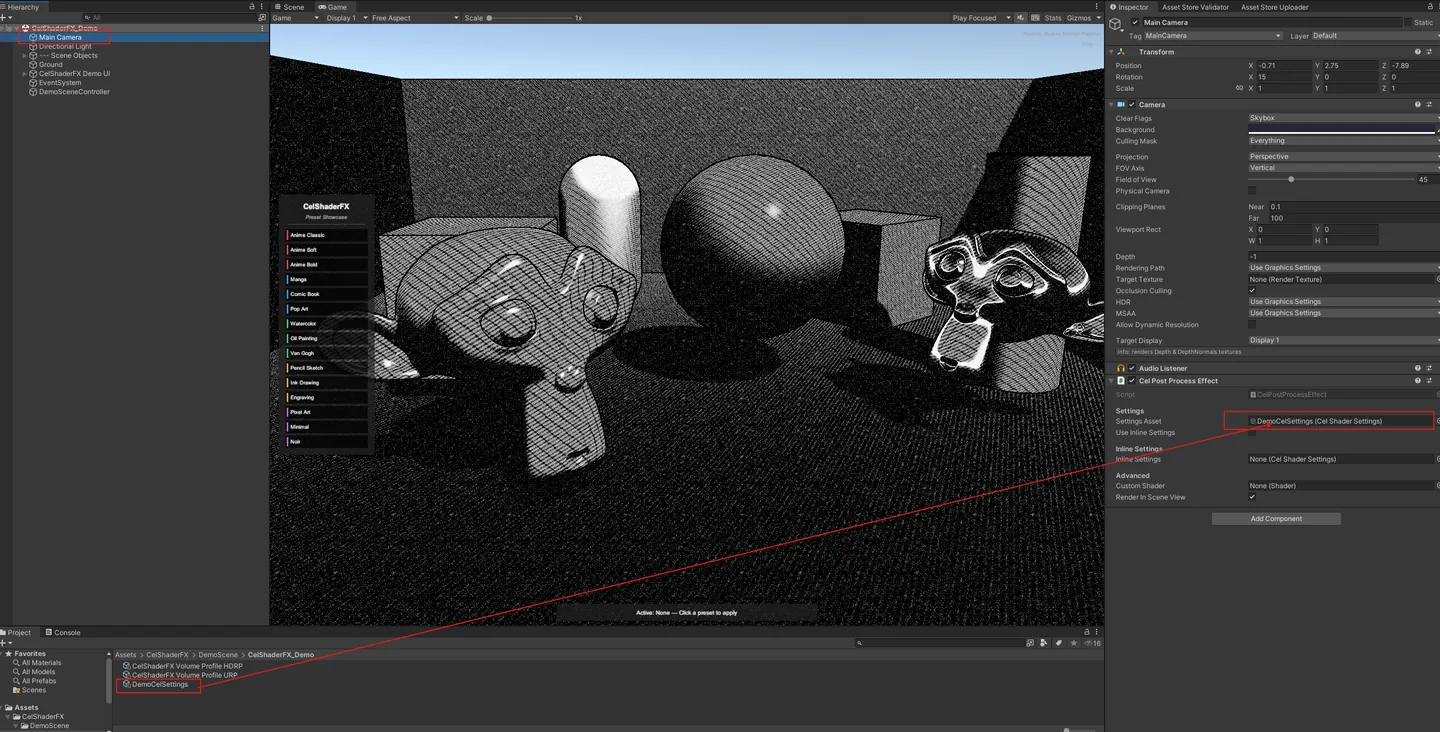1440x732 pixels.
Task: Open the Asset Store Validator tab
Action: (x=1194, y=7)
